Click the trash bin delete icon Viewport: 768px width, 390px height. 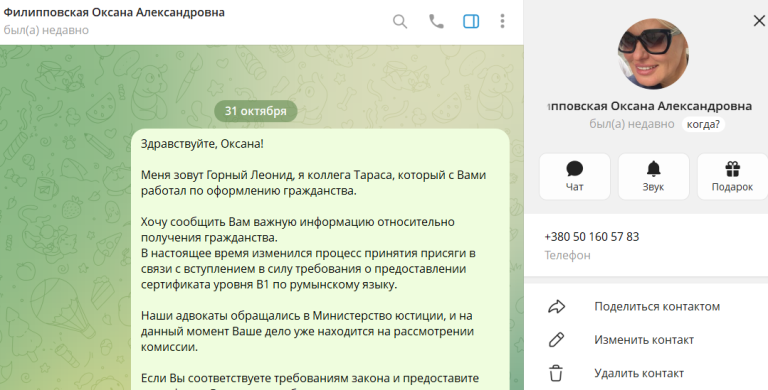(x=556, y=373)
